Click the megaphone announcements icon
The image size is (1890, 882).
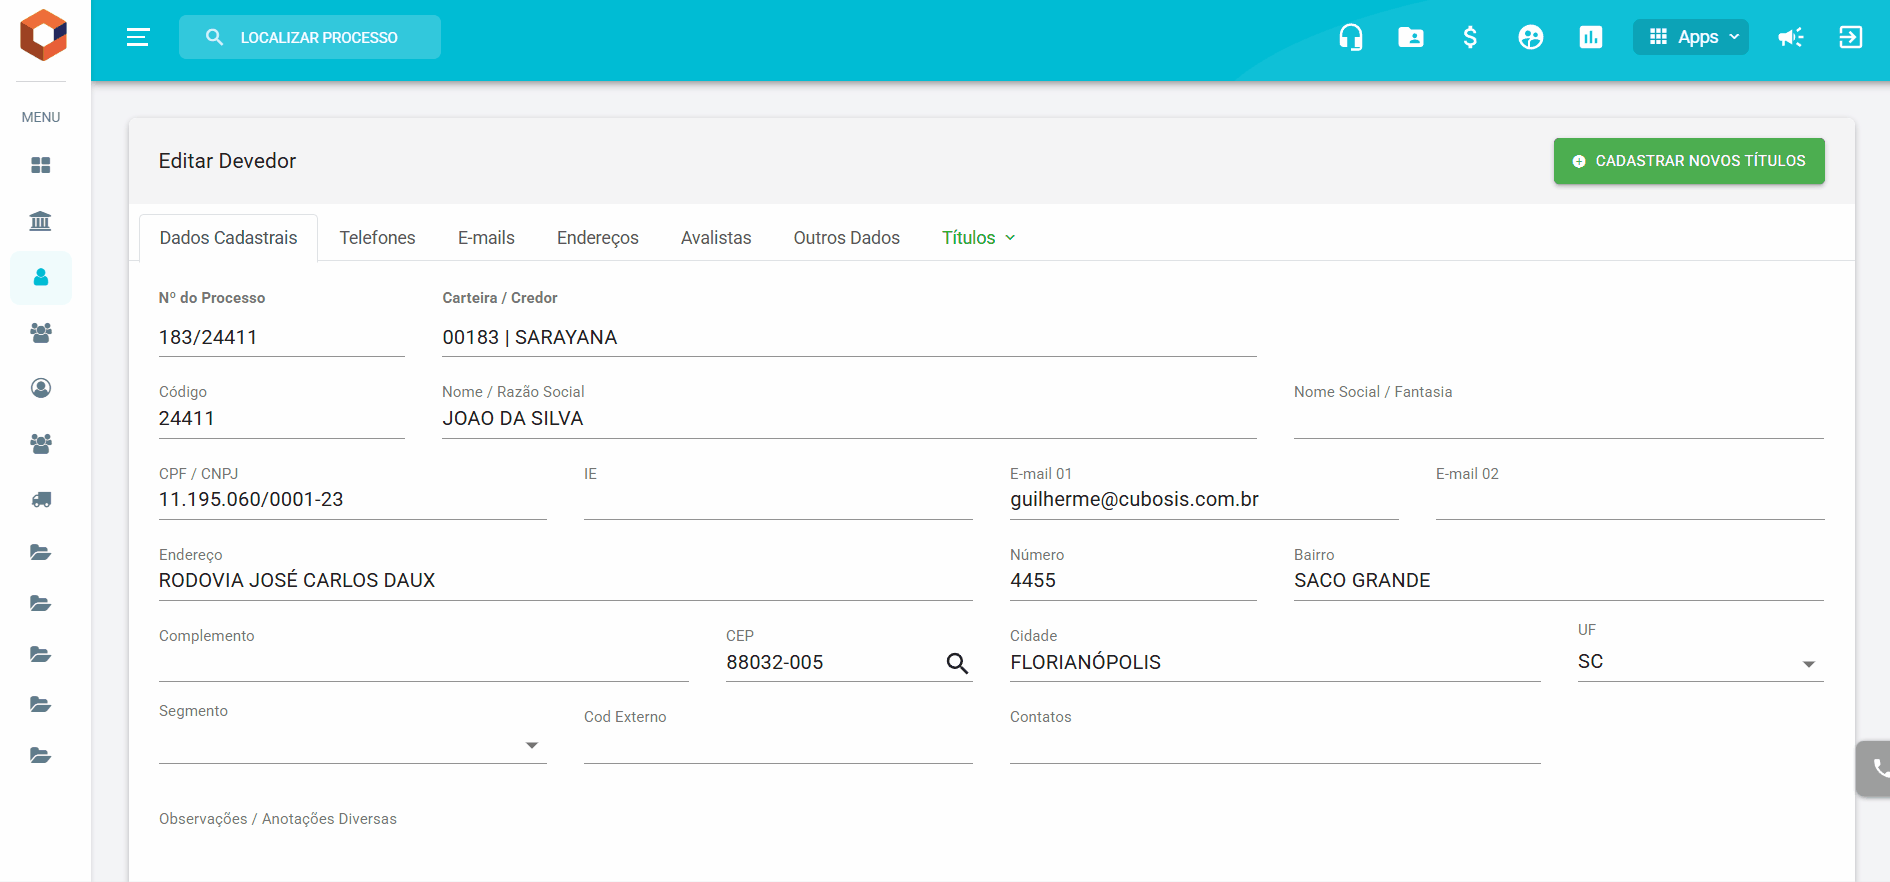point(1791,37)
